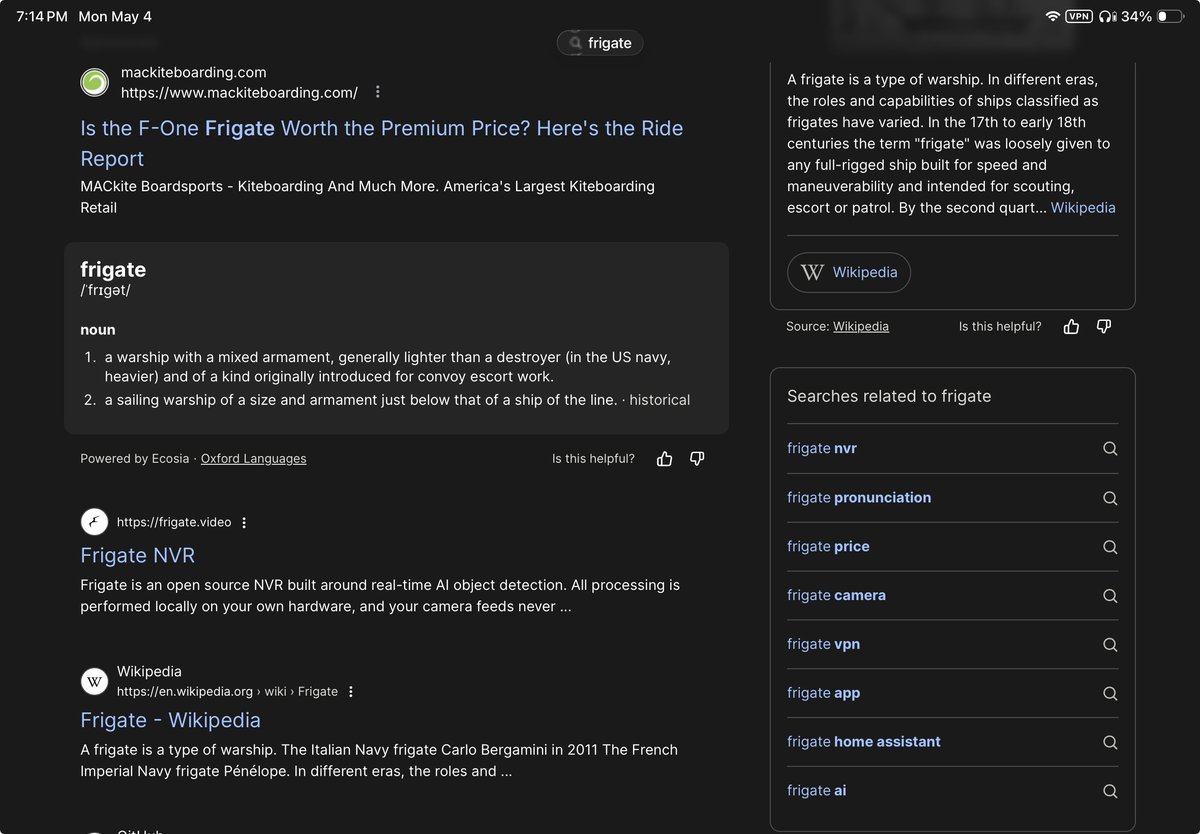Click search icon for frigate camera
Viewport: 1200px width, 834px height.
click(x=1110, y=596)
